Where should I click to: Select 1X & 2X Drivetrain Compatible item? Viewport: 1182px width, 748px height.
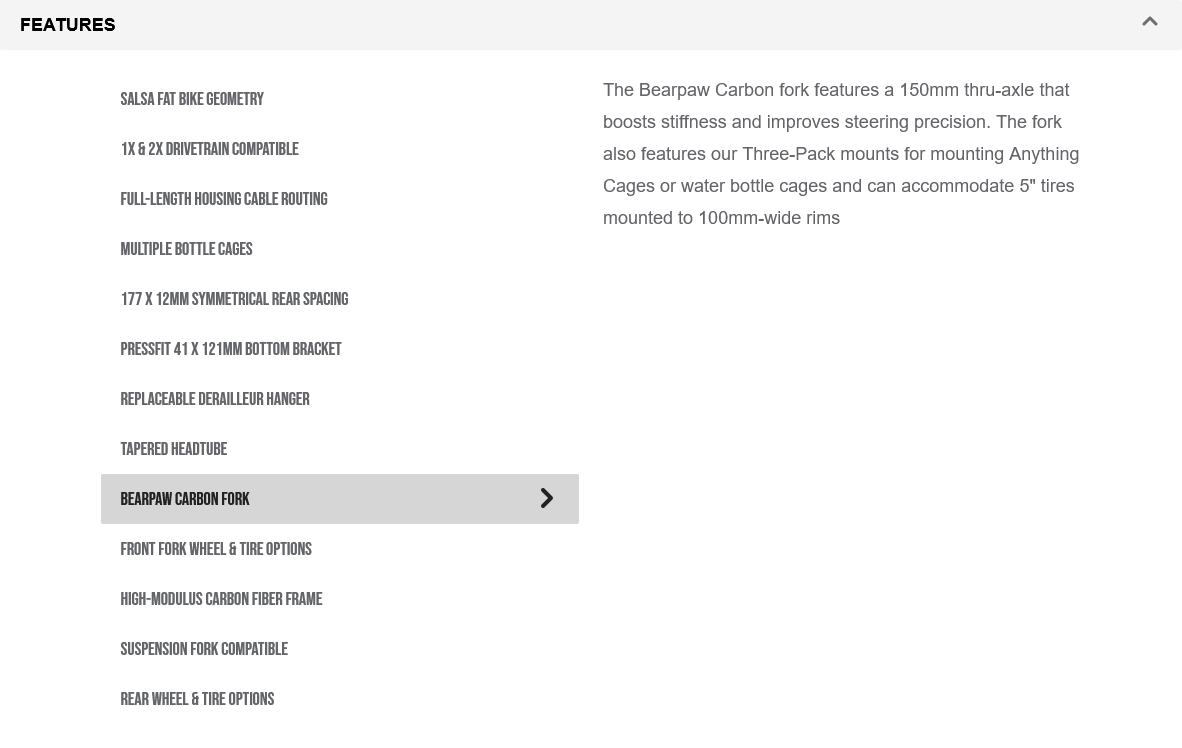(x=340, y=149)
